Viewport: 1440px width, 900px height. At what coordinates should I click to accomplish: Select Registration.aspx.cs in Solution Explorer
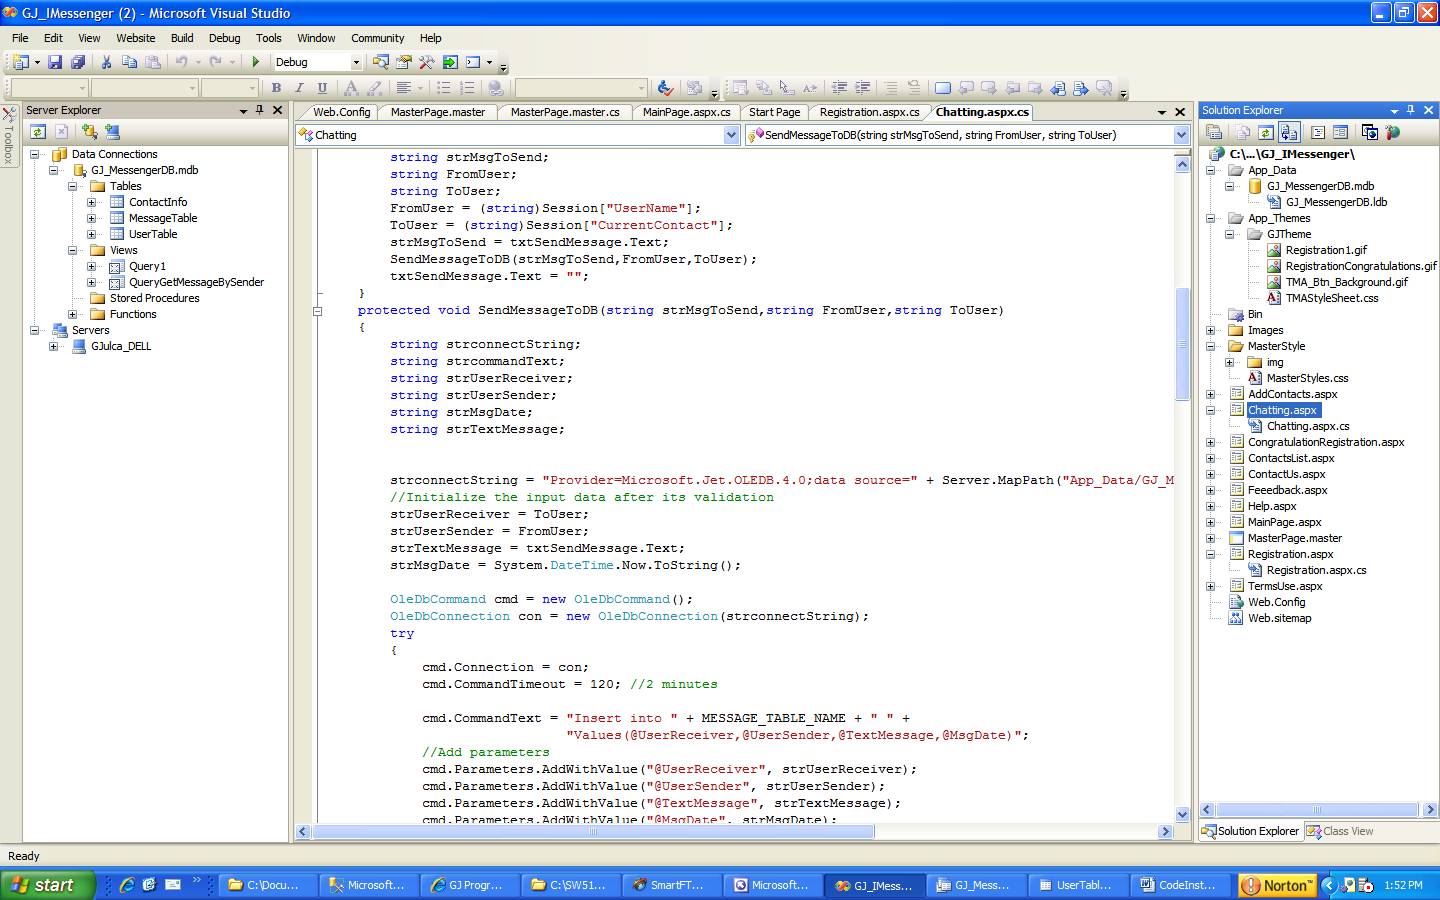click(1316, 570)
